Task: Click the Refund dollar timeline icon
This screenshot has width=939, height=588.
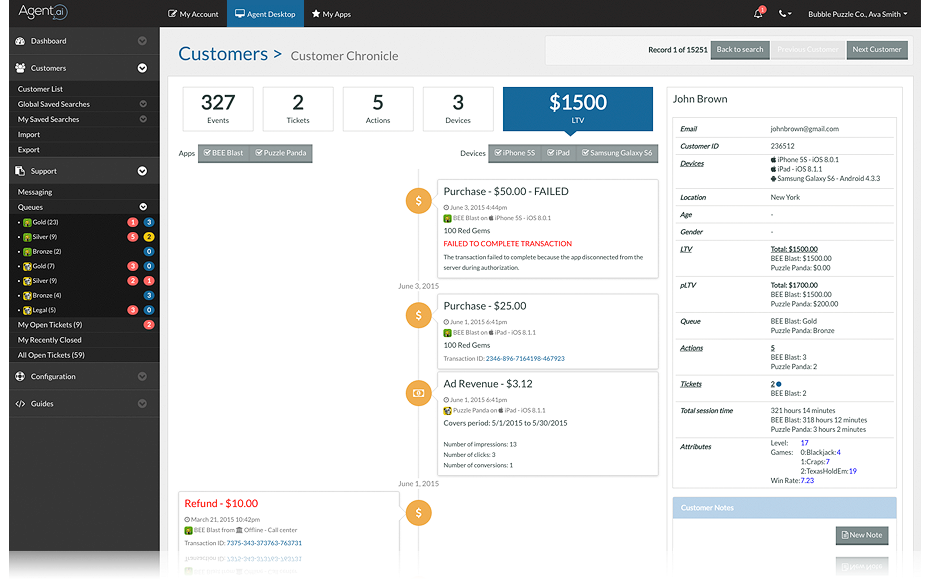Action: (419, 513)
